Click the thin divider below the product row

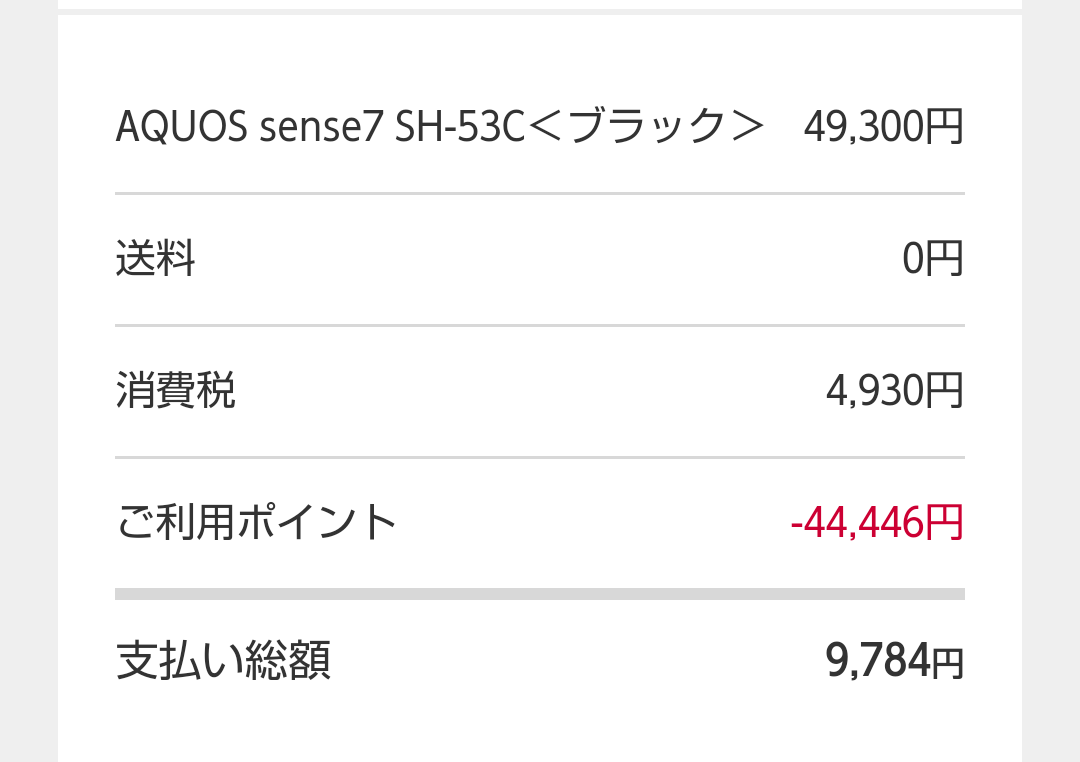tap(540, 193)
